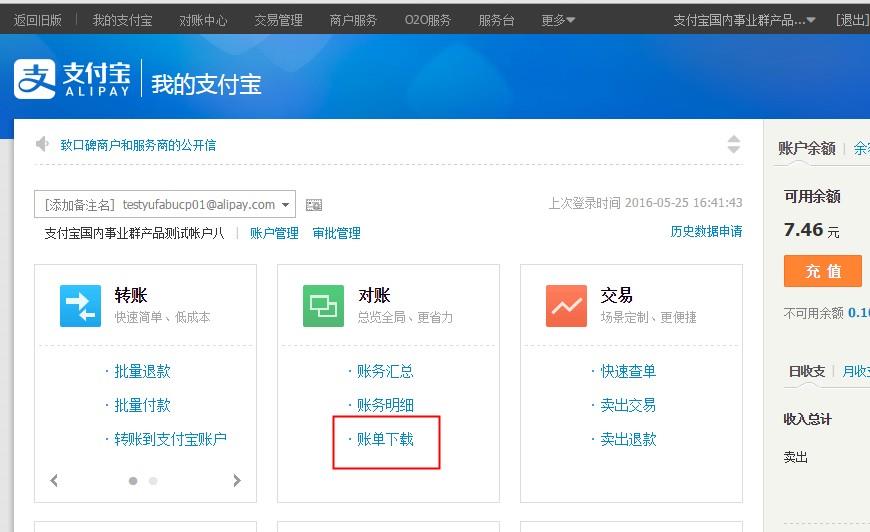
Task: Click the 我的支付宝 header title
Action: (206, 84)
